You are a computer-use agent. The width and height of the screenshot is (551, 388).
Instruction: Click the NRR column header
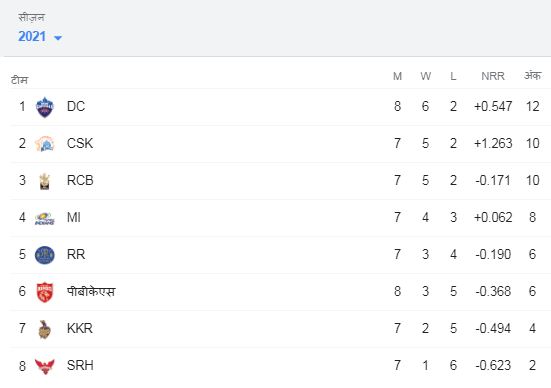click(493, 76)
